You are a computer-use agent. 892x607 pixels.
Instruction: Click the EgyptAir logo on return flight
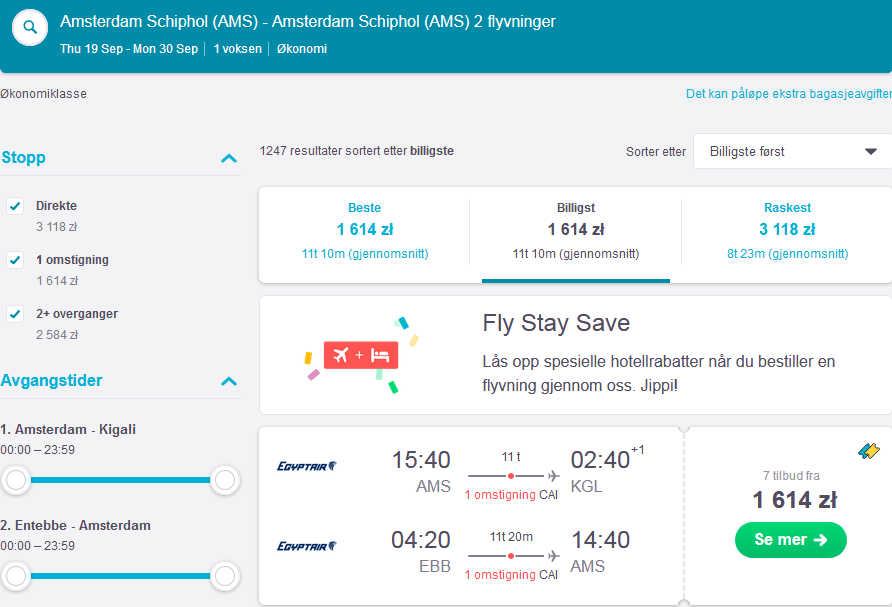tap(307, 546)
